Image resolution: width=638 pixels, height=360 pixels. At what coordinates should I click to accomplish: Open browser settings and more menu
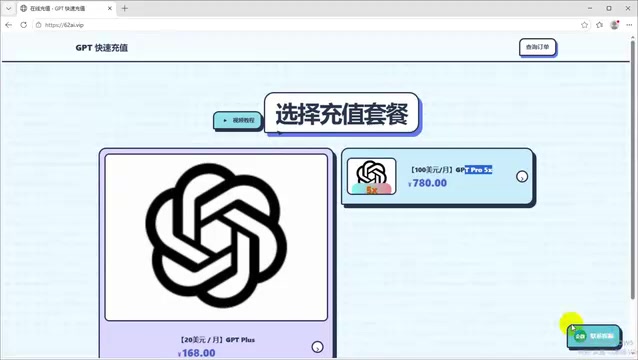629,25
